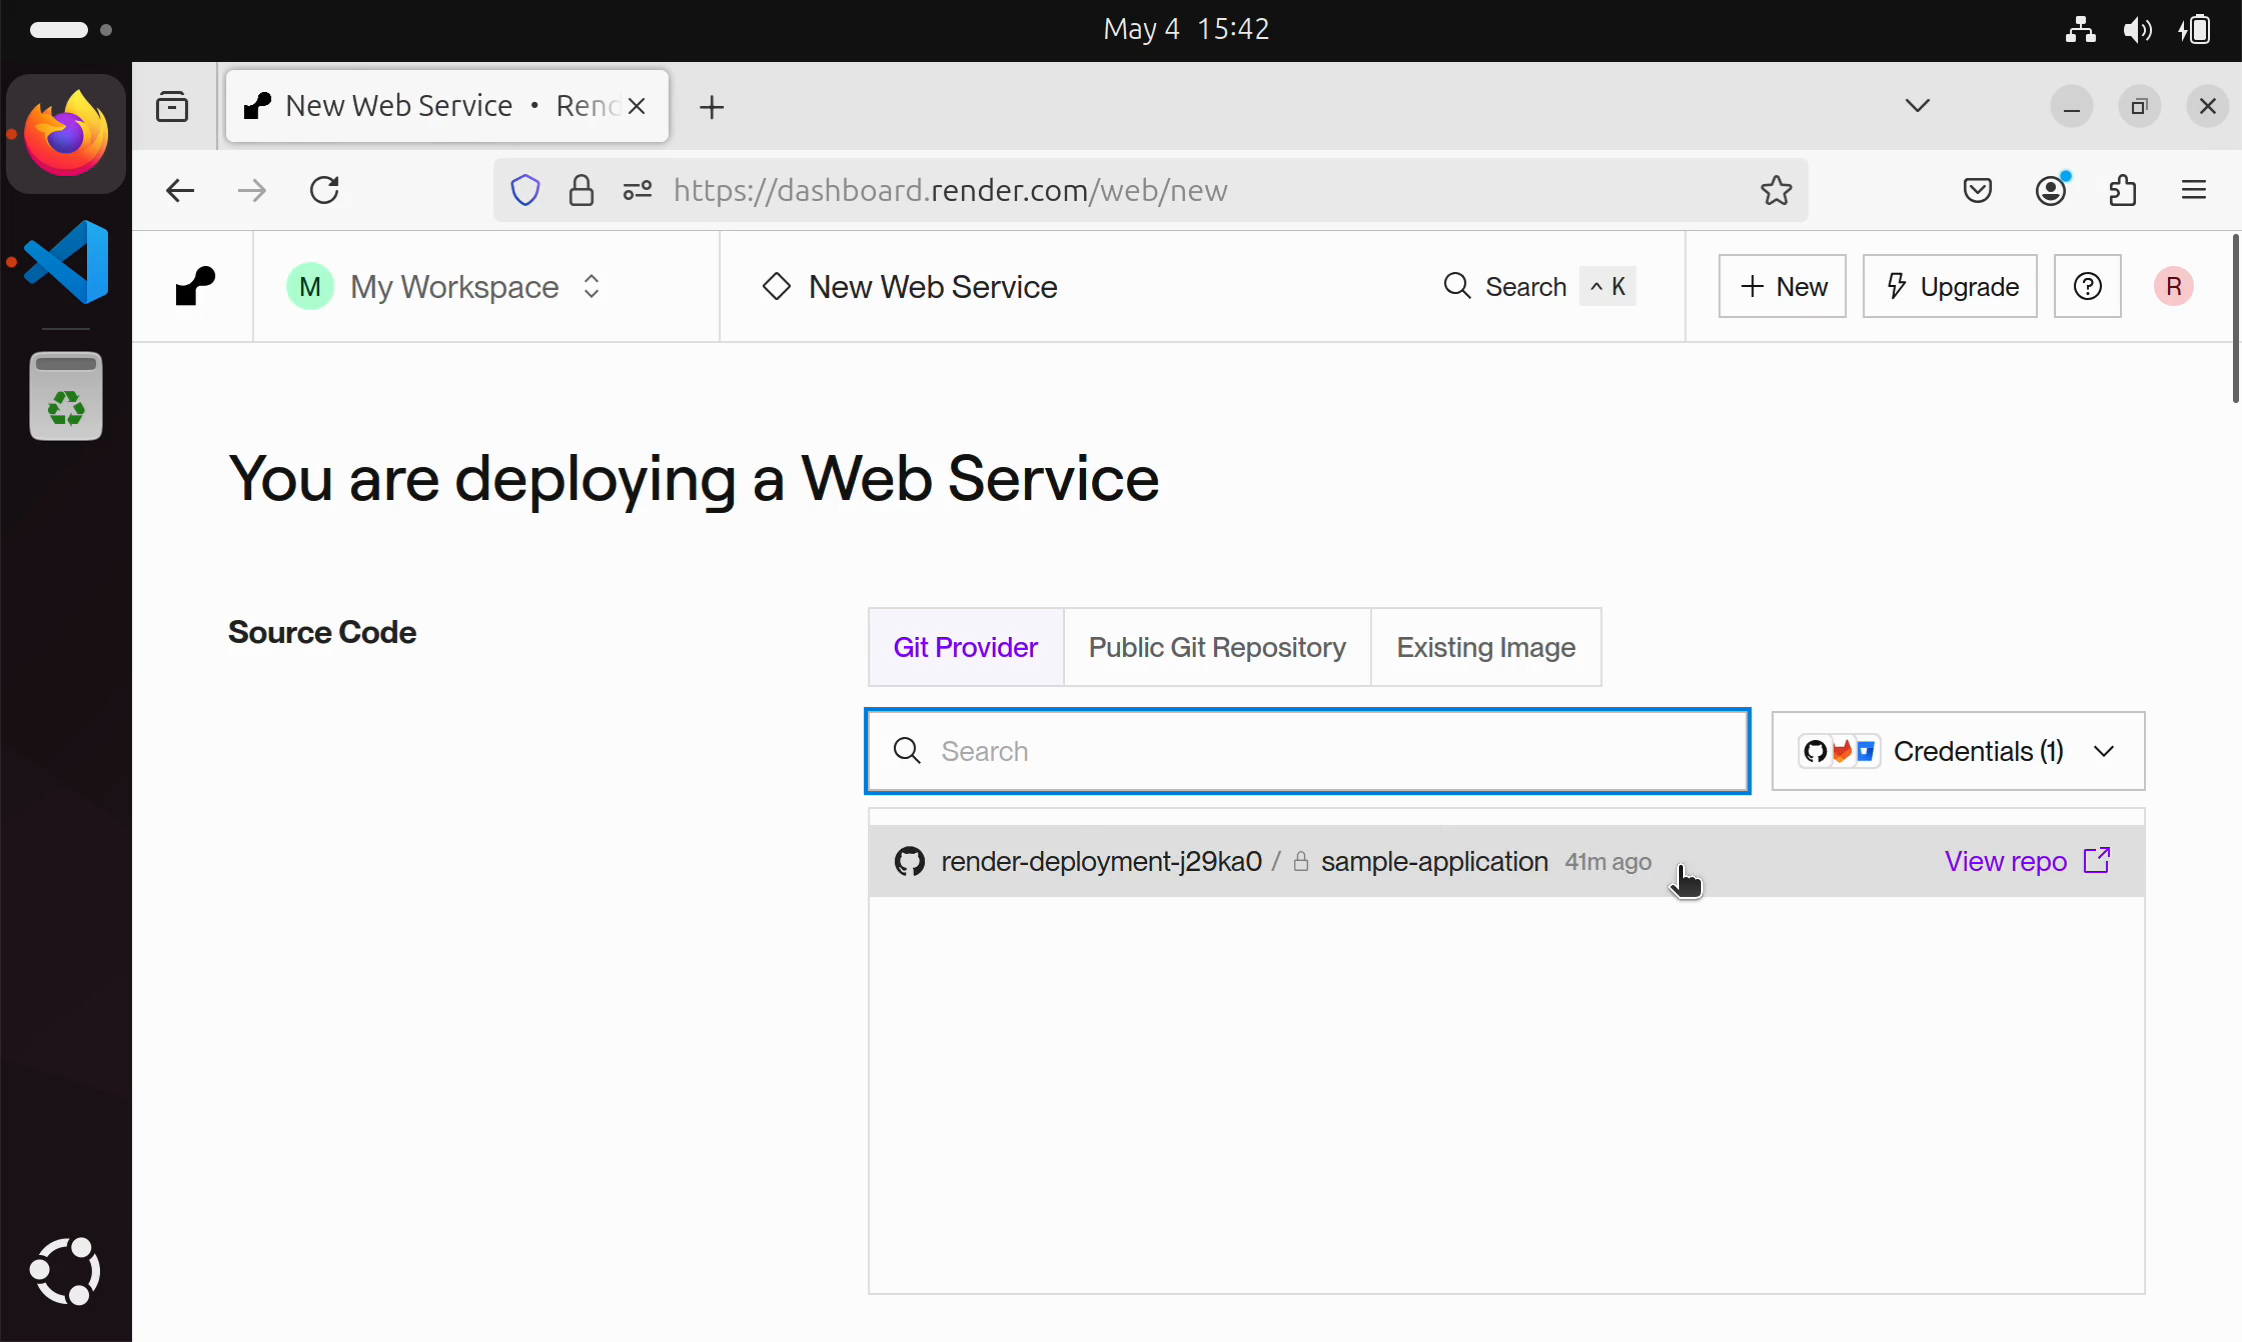Open the help question mark icon

click(x=2087, y=287)
